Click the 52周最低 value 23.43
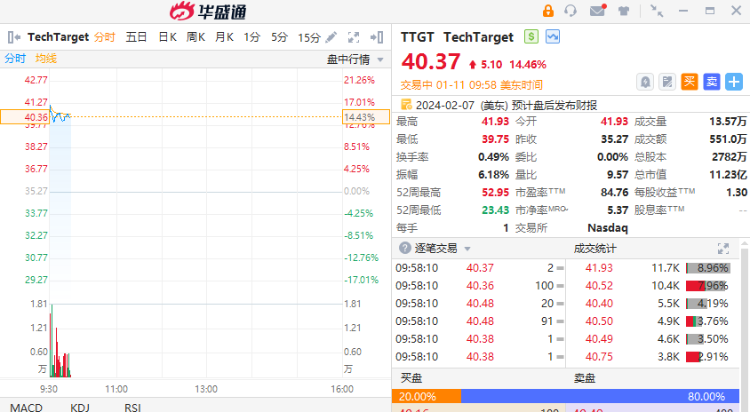Image resolution: width=750 pixels, height=412 pixels. click(x=495, y=210)
